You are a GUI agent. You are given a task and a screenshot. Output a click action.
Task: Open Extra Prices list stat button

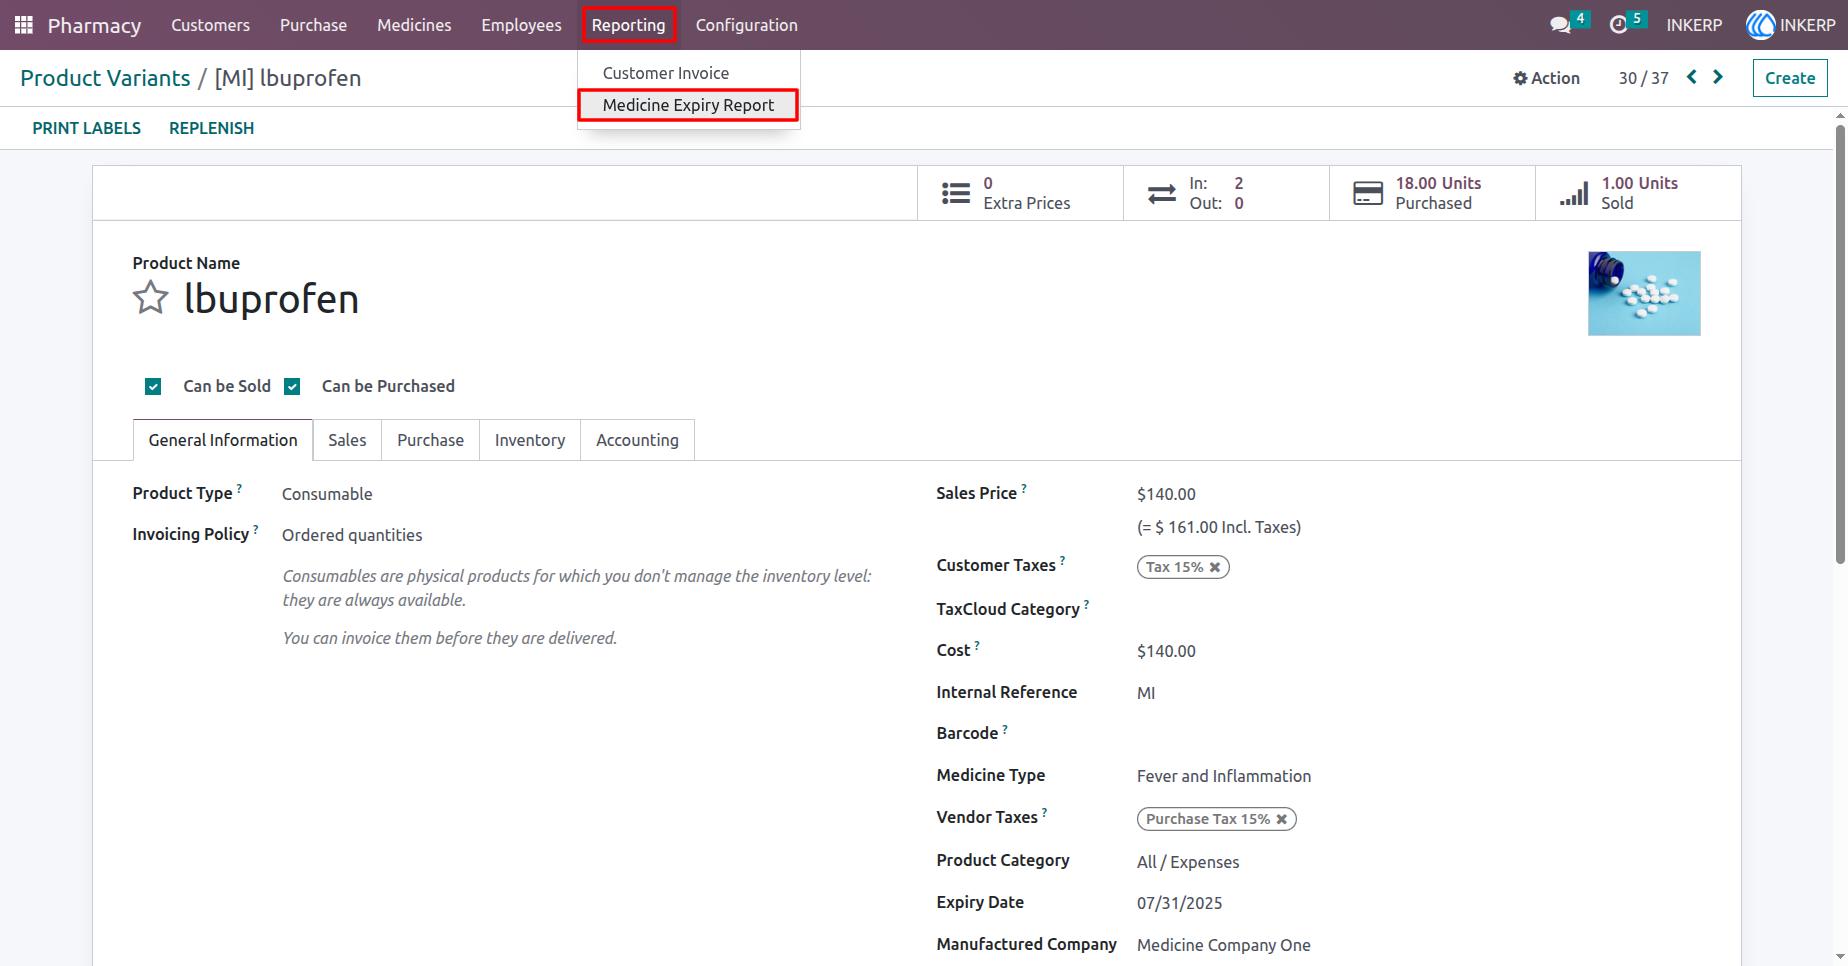[x=1020, y=193]
